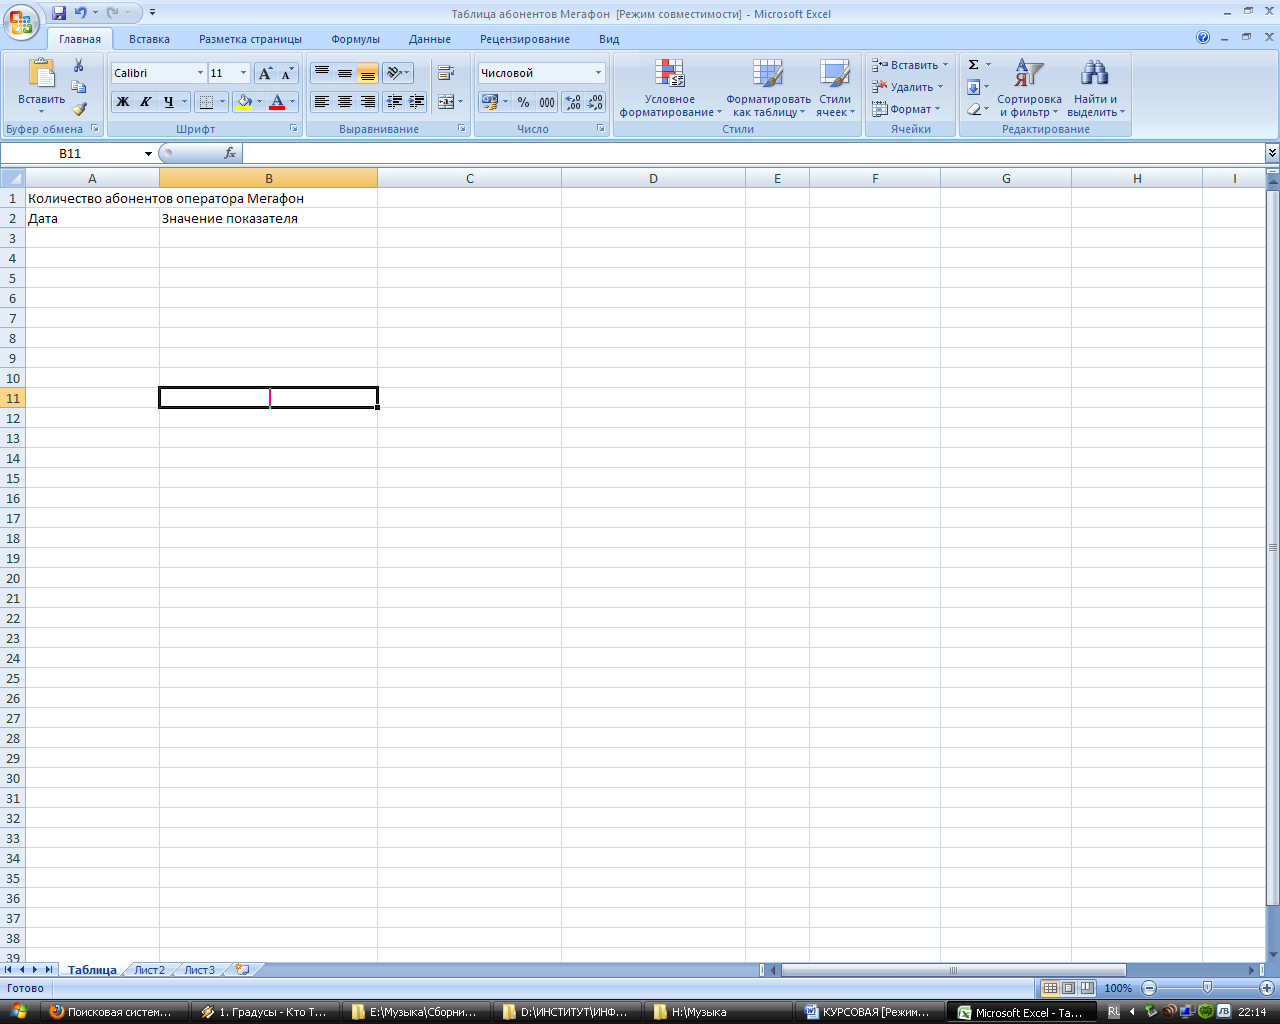
Task: Copy selection using the clipboard group copy icon
Action: [x=79, y=87]
